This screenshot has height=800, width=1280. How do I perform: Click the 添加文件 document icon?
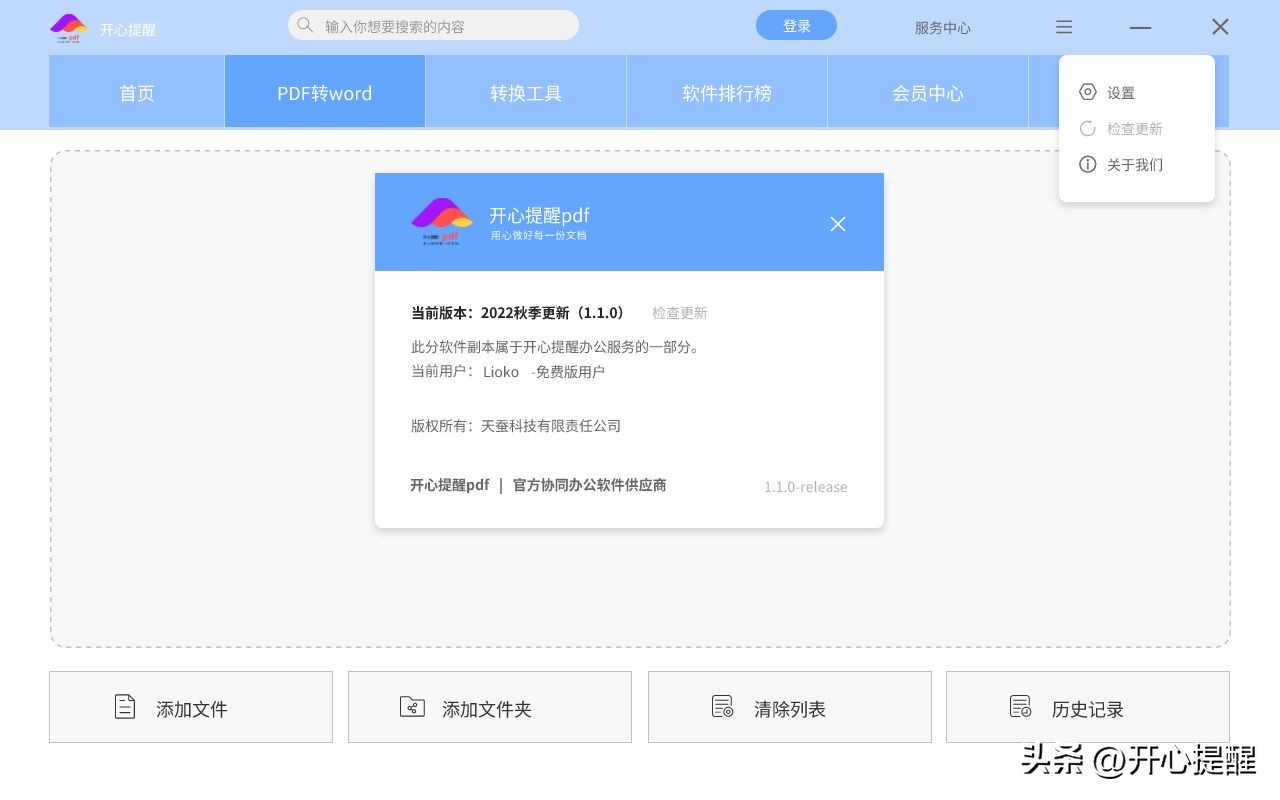tap(125, 706)
